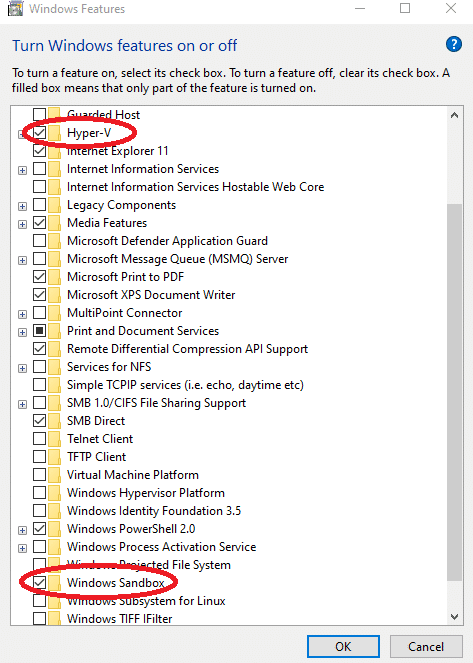Click the blue help question mark icon
Viewport: 473px width, 663px height.
pyautogui.click(x=454, y=44)
